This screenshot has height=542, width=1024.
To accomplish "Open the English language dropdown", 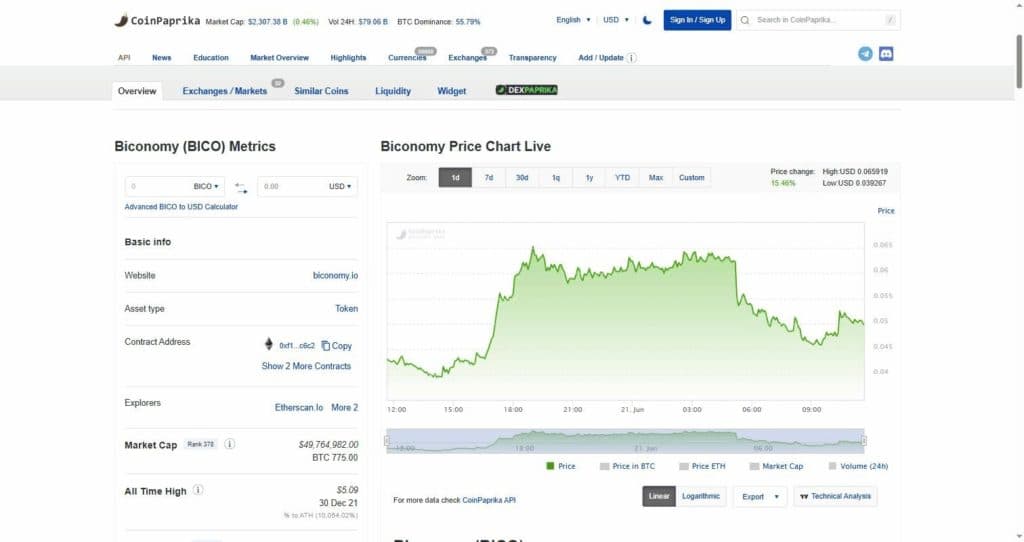I will tap(573, 20).
